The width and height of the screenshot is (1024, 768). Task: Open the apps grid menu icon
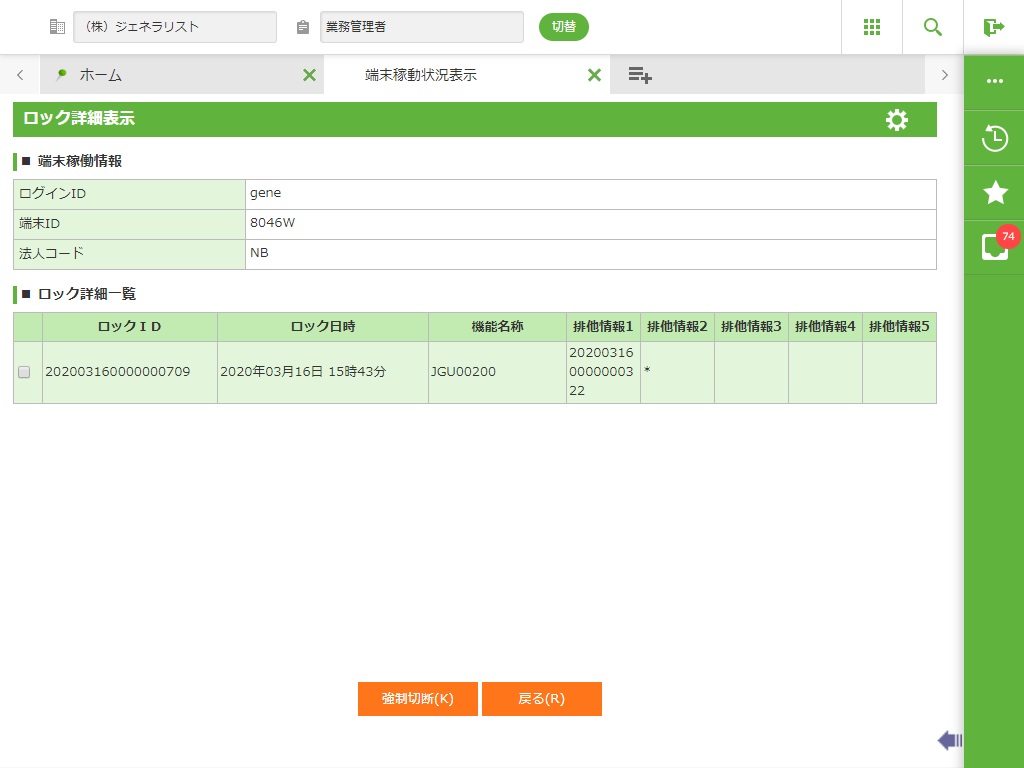[871, 27]
